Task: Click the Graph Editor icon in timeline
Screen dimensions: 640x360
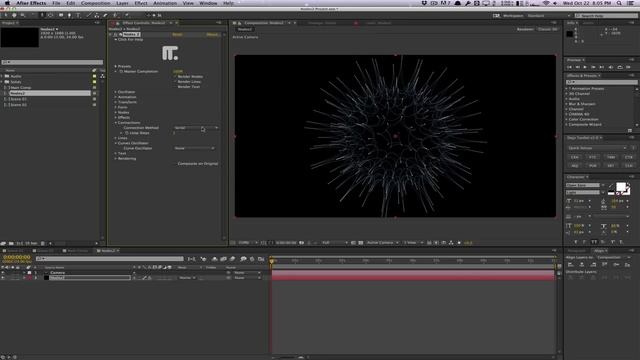Action: coord(261,259)
